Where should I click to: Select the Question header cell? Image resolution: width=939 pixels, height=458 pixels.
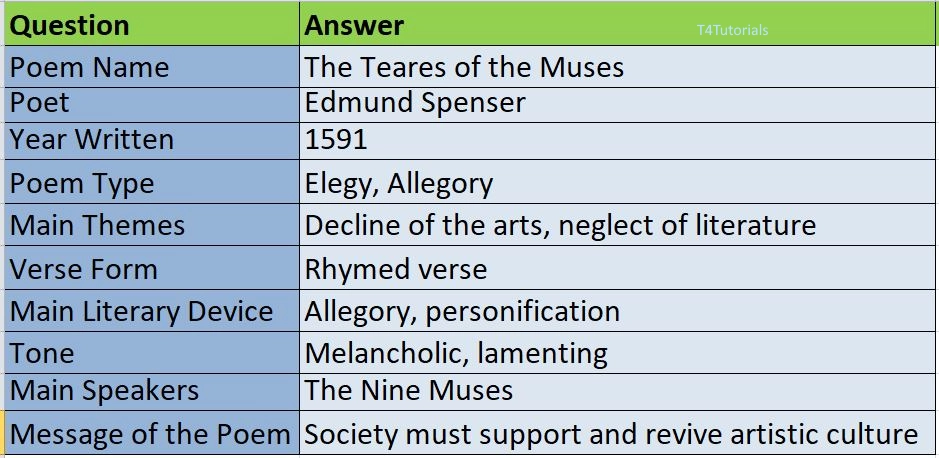[152, 25]
